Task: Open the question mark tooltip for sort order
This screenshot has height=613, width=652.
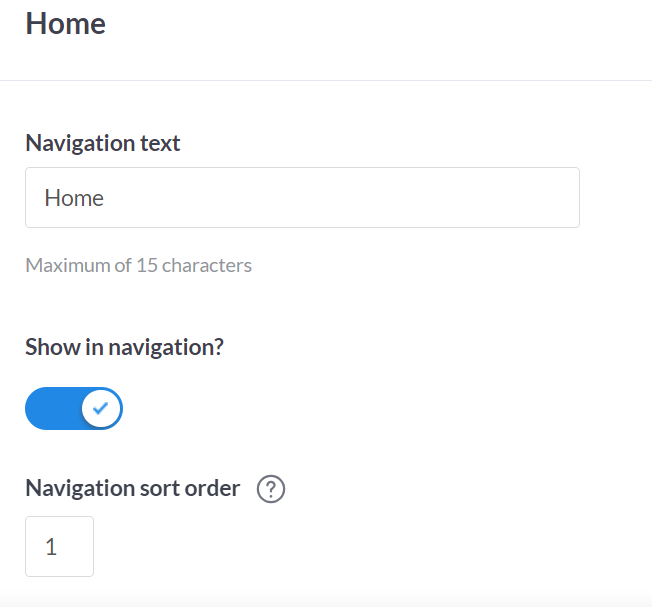Action: click(271, 489)
